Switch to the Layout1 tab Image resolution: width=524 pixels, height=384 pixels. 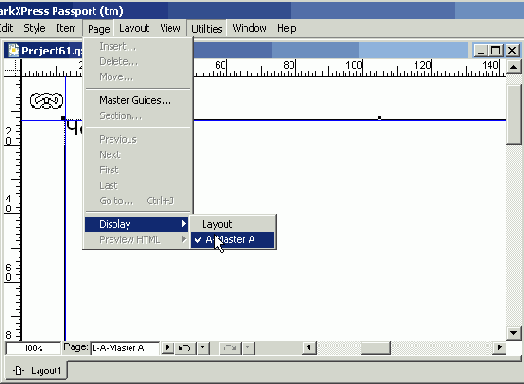tap(37, 371)
